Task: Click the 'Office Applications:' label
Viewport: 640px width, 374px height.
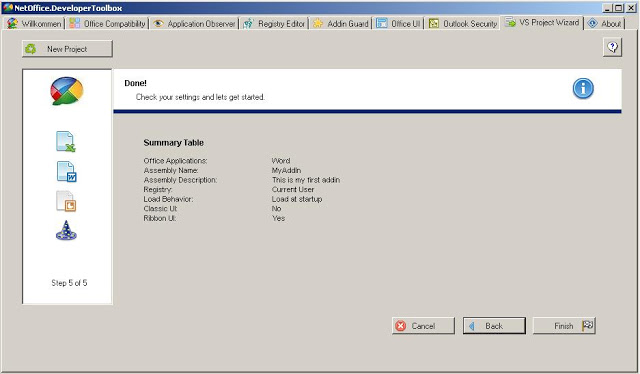Action: (176, 161)
